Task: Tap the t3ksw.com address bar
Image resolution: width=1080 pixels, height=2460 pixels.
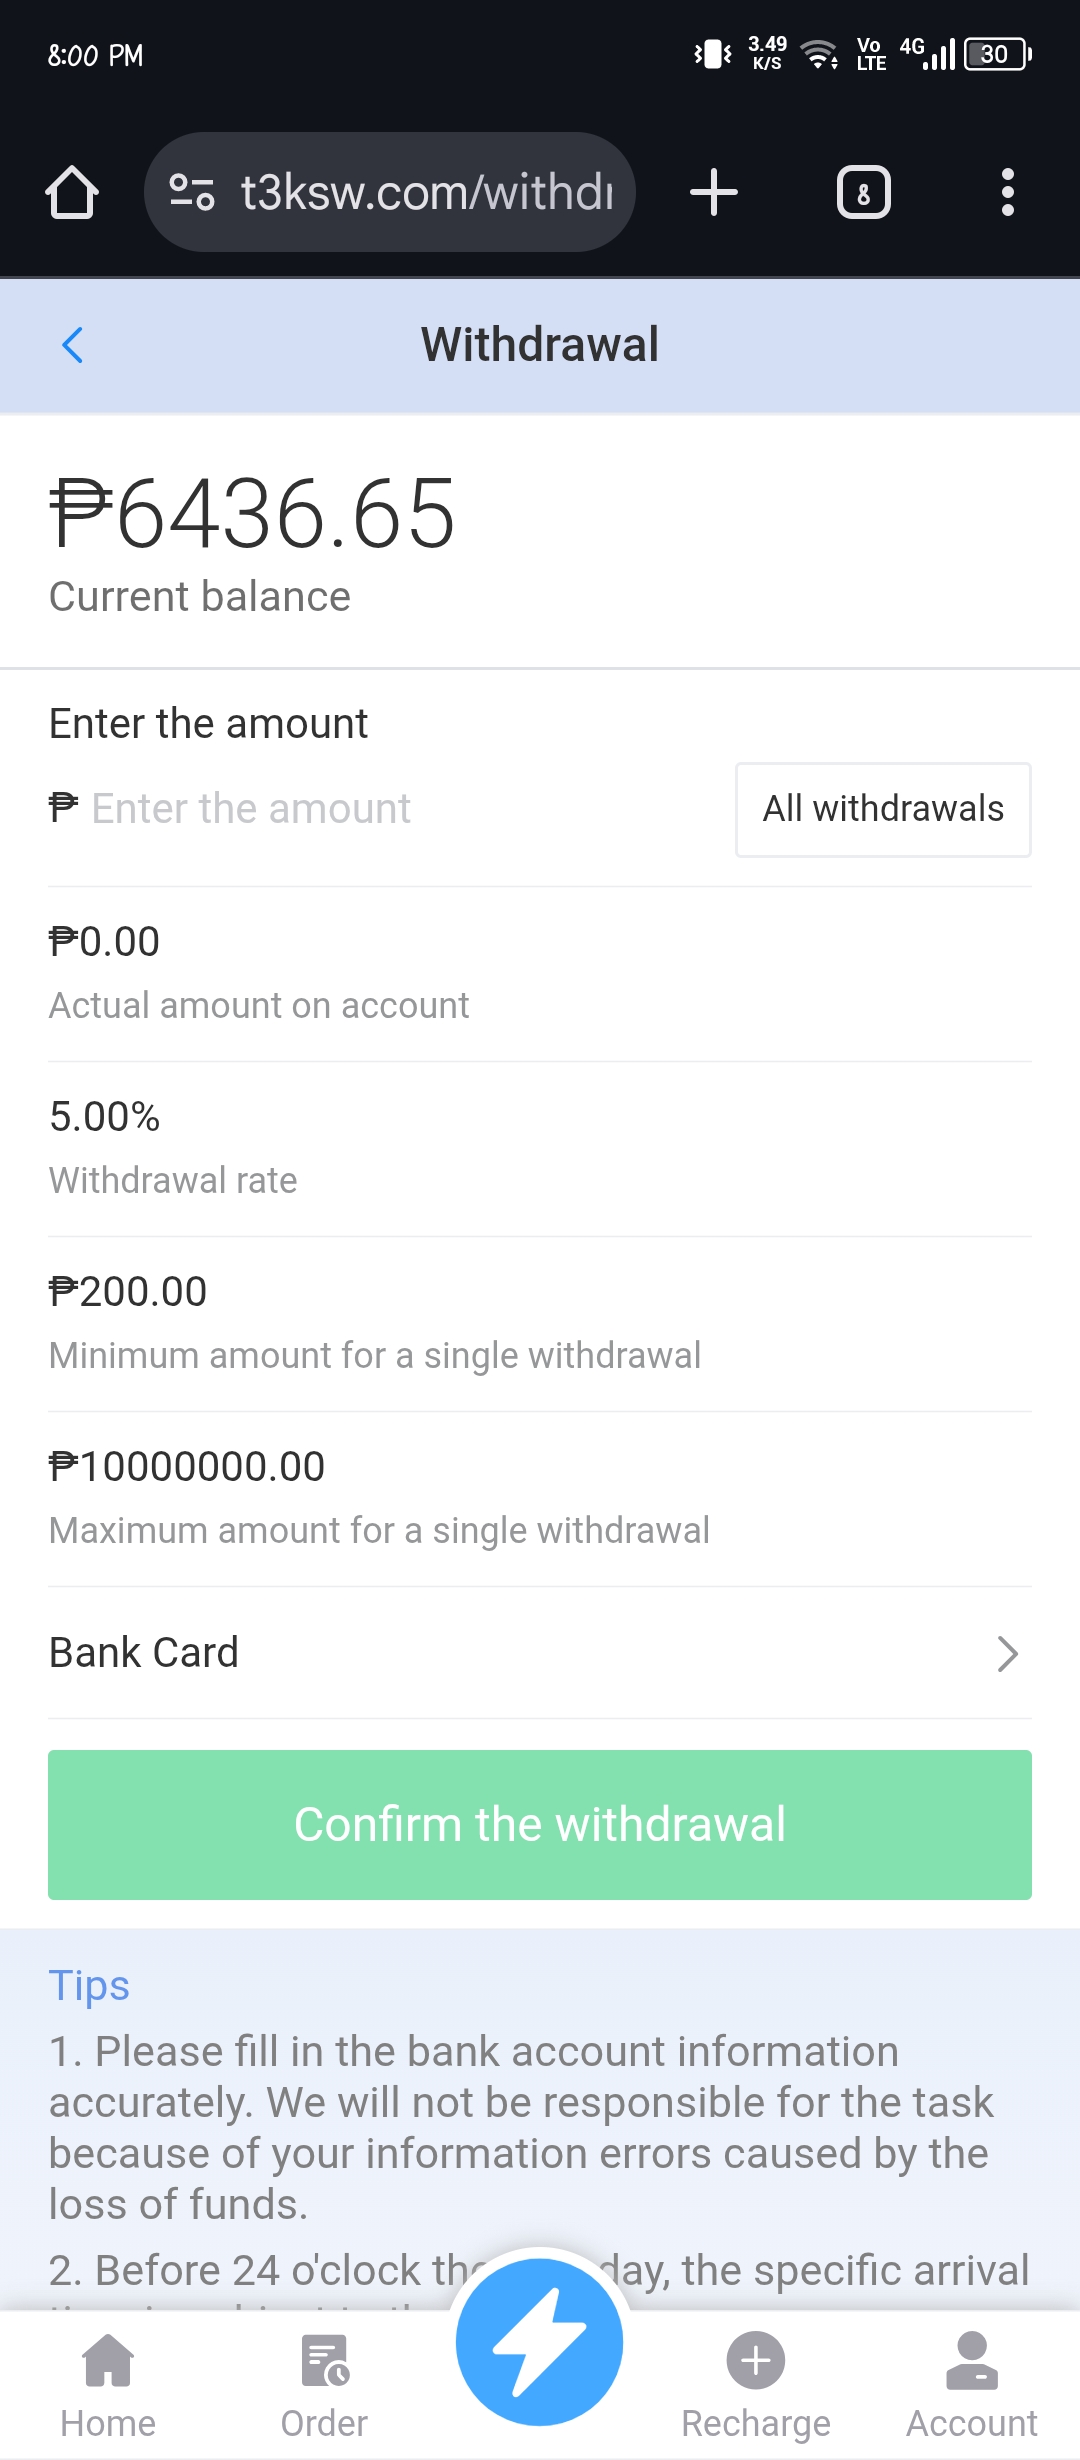Action: point(427,192)
